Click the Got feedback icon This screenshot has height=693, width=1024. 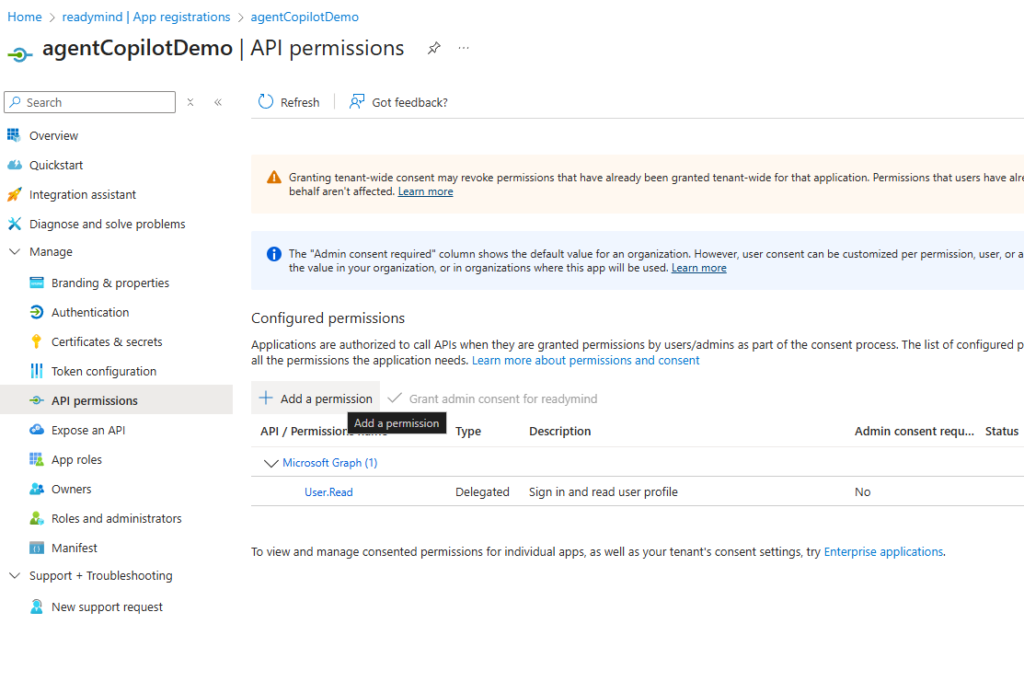(x=357, y=102)
